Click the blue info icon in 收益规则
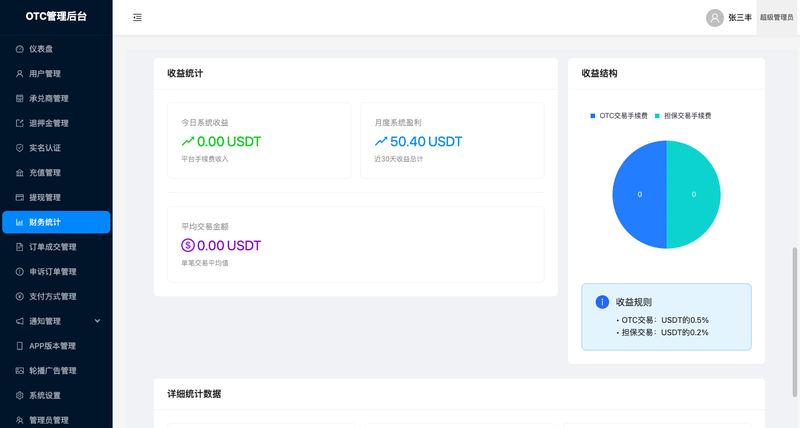The image size is (800, 428). [602, 302]
